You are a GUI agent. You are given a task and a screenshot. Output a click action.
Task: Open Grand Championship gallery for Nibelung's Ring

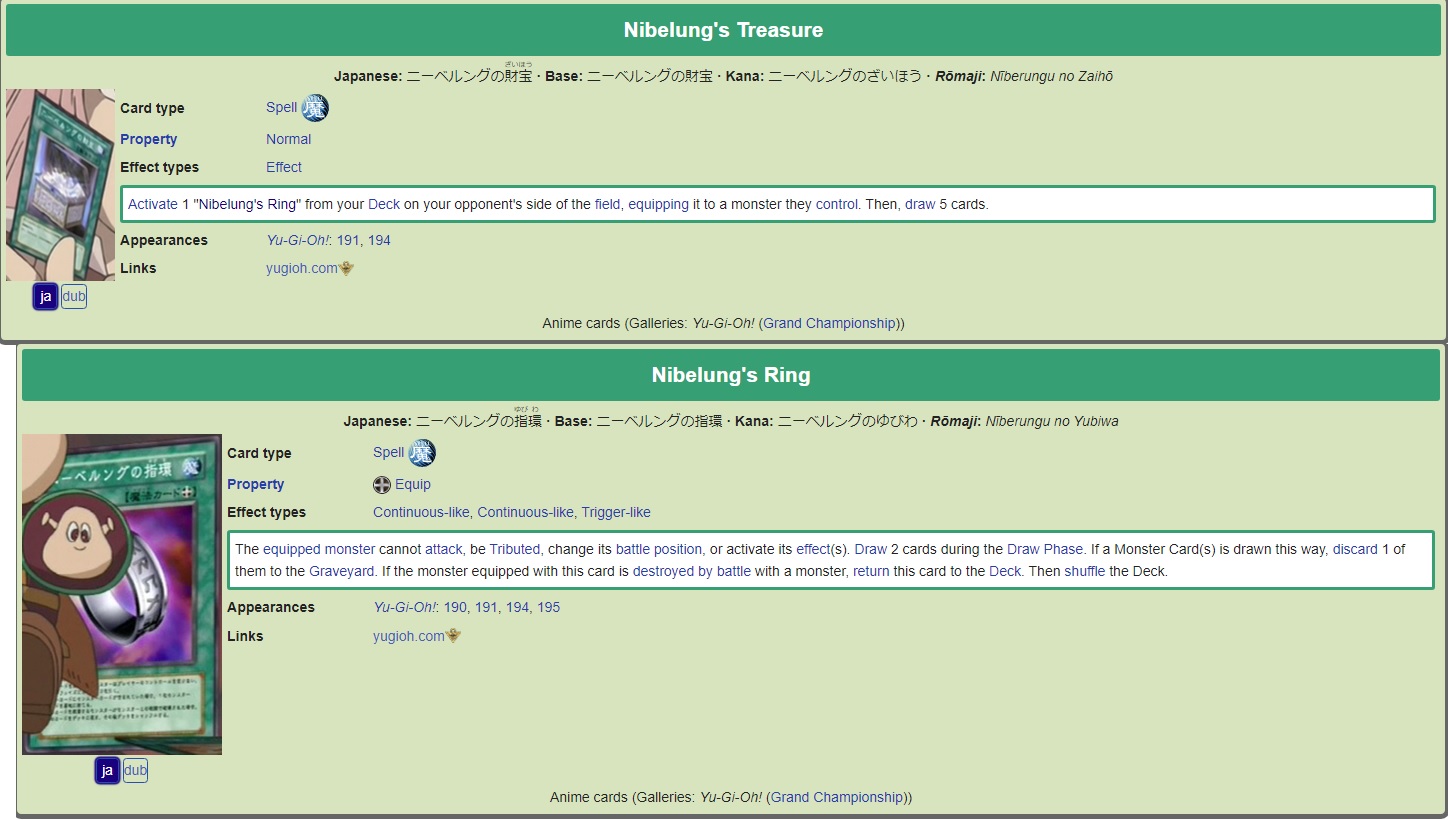tap(837, 797)
